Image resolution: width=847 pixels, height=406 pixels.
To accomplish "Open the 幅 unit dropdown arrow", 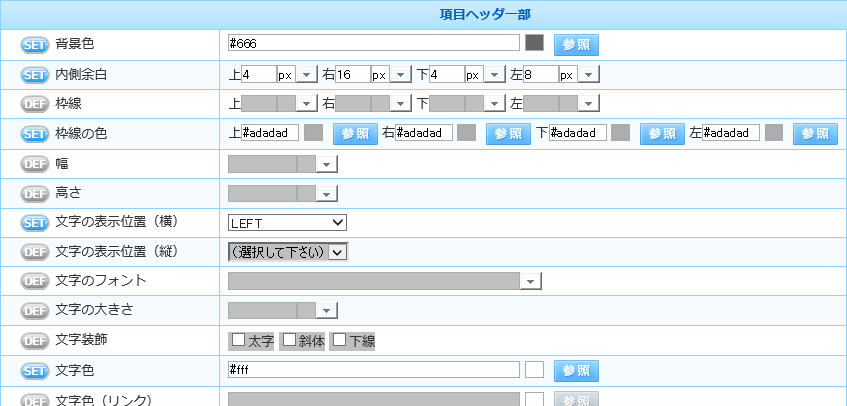I will tap(326, 164).
